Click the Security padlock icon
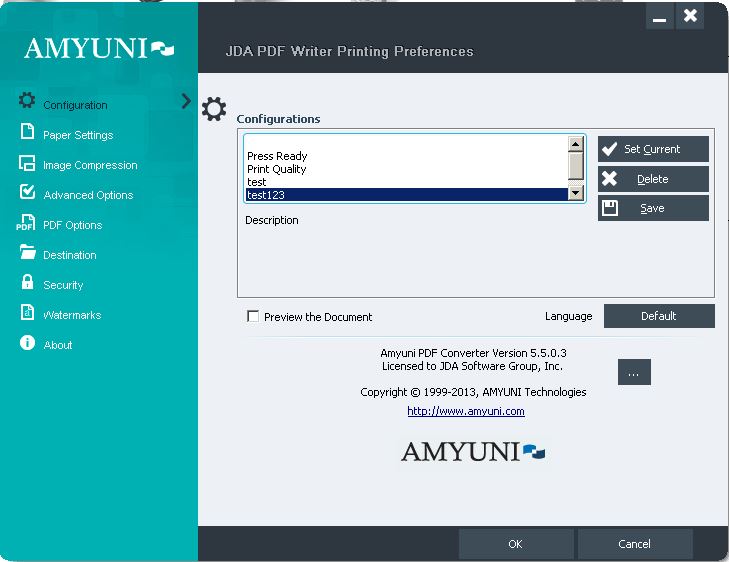Image resolution: width=729 pixels, height=562 pixels. coord(27,282)
